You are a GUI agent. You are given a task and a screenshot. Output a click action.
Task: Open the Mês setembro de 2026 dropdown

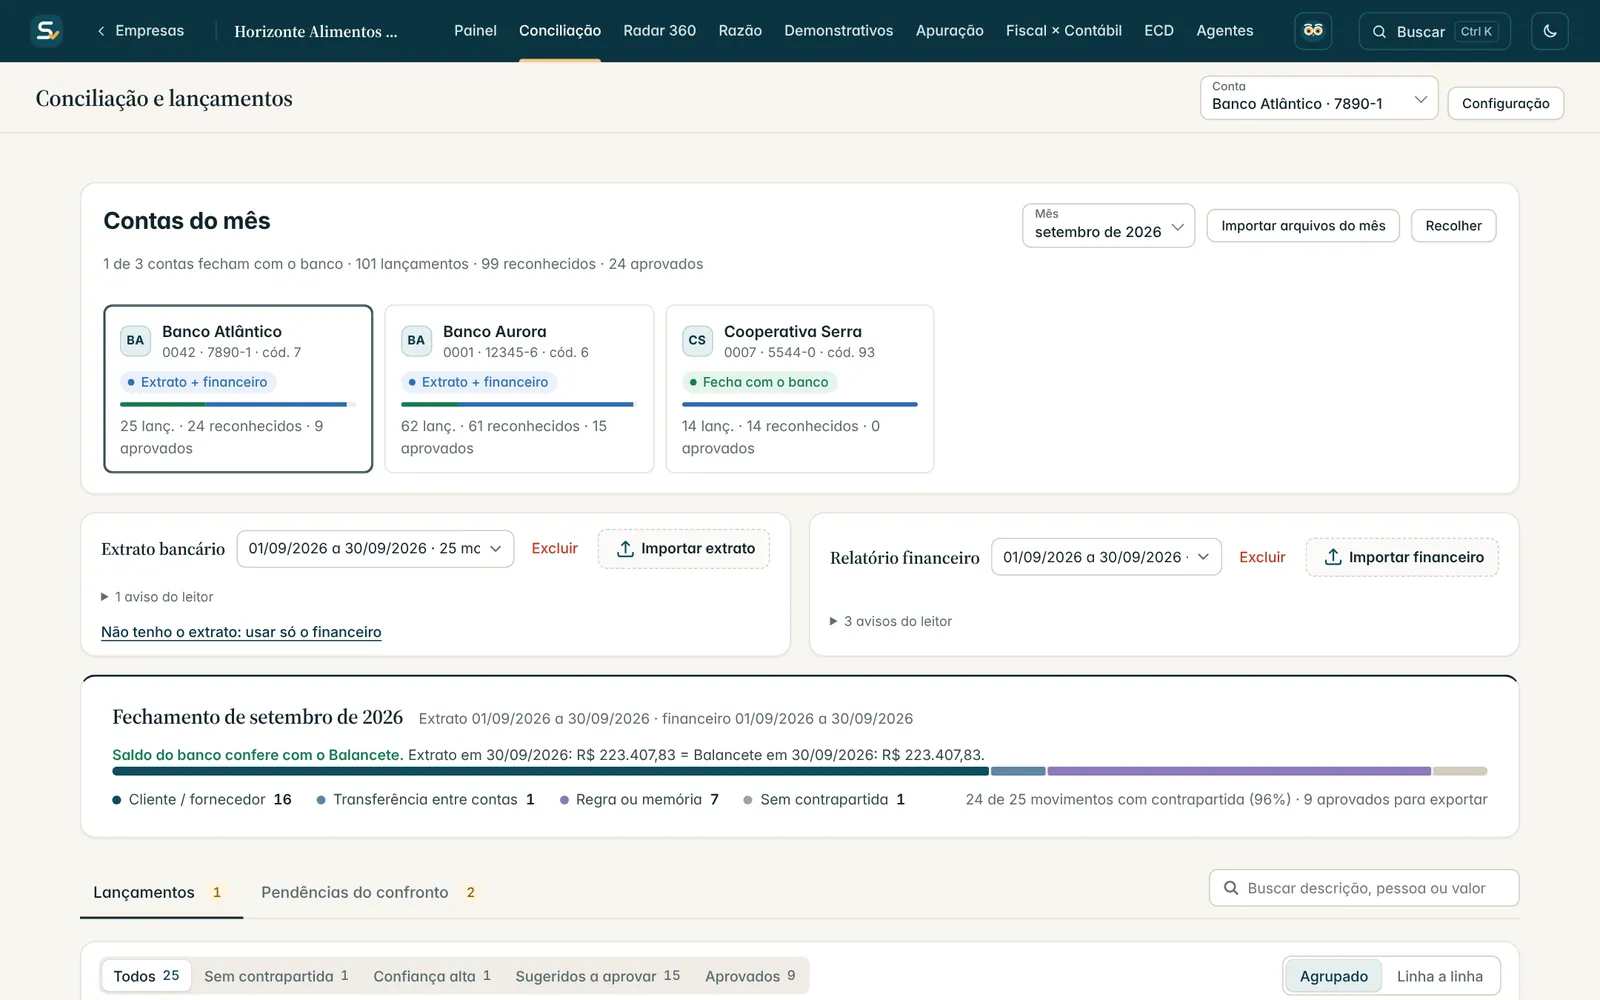click(1108, 225)
